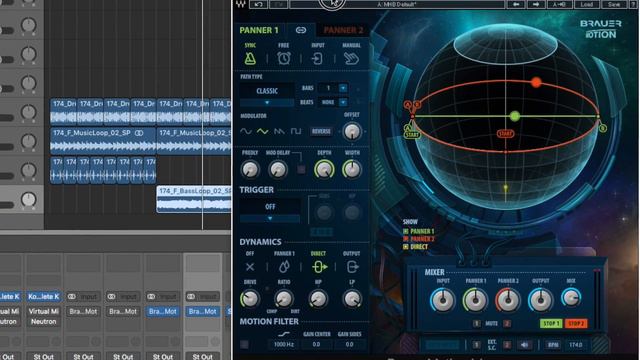Image resolution: width=640 pixels, height=360 pixels.
Task: Click orange Panner 2 dot on the sphere
Action: [536, 82]
